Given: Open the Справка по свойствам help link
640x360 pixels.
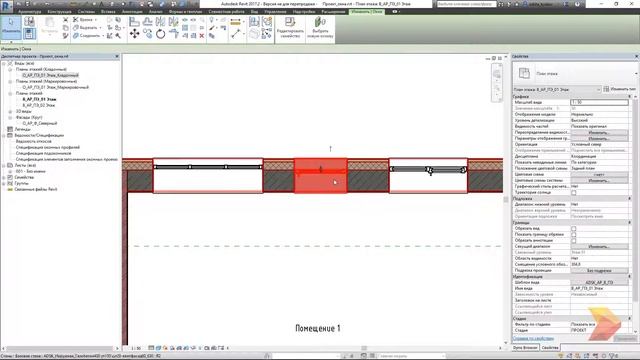Looking at the screenshot, I should (x=533, y=338).
